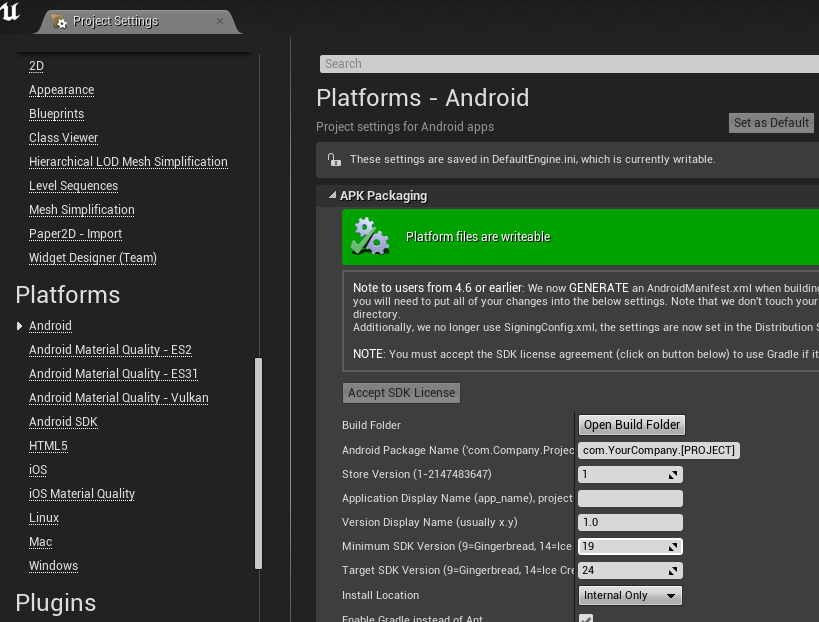The image size is (819, 622).
Task: Click the Accept SDK License button
Action: click(x=401, y=393)
